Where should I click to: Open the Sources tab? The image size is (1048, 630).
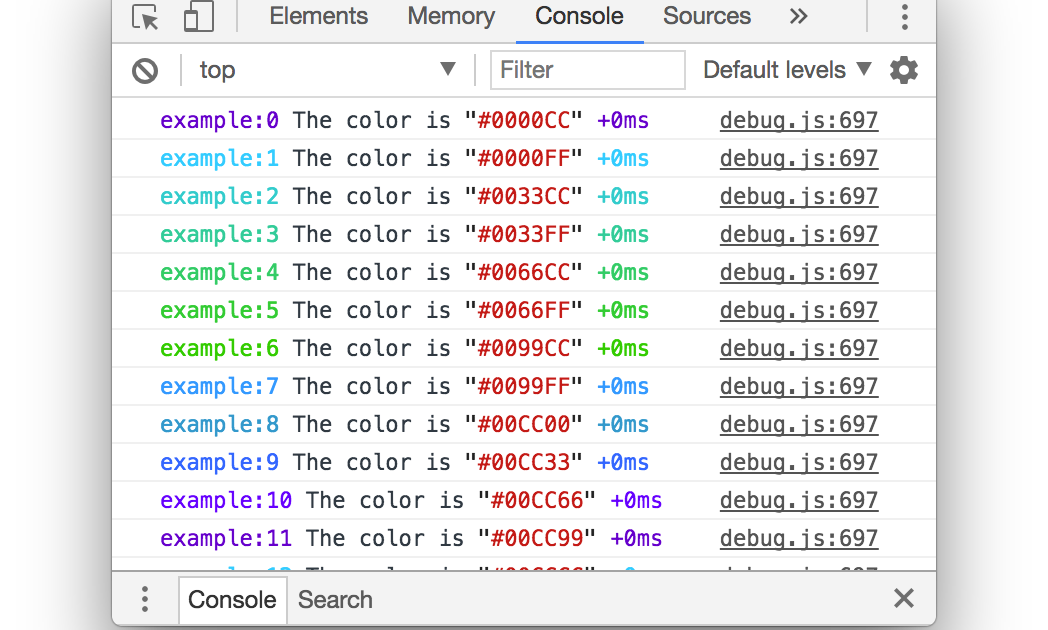point(706,17)
